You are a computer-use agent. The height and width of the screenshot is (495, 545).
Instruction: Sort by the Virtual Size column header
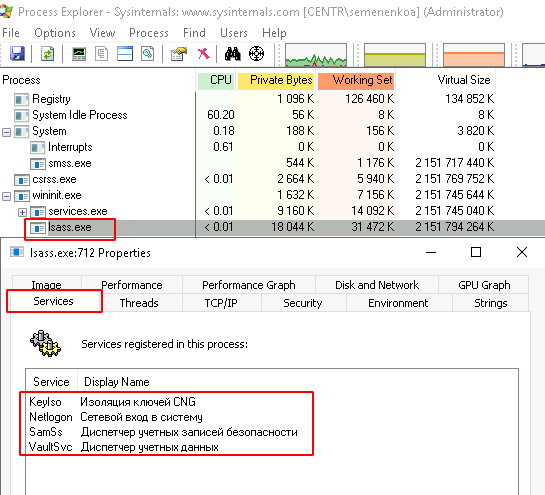point(446,80)
